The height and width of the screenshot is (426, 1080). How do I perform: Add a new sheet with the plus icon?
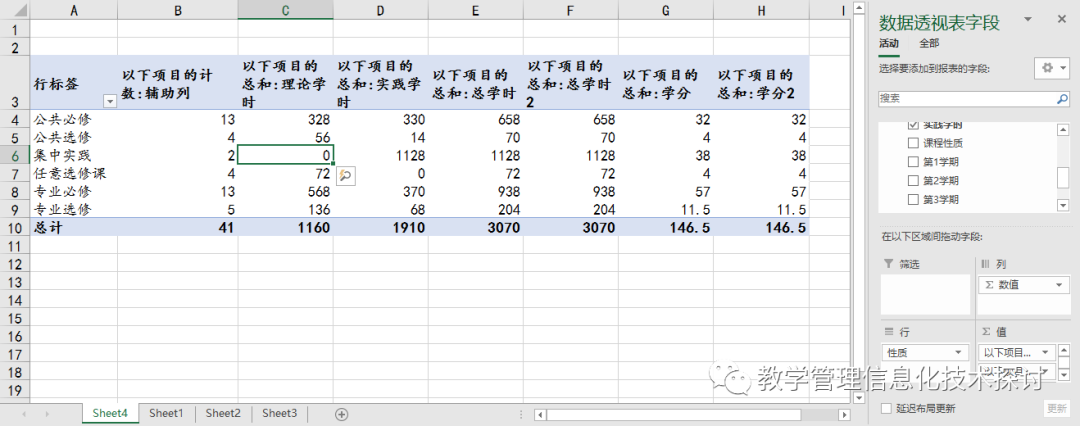click(x=341, y=414)
